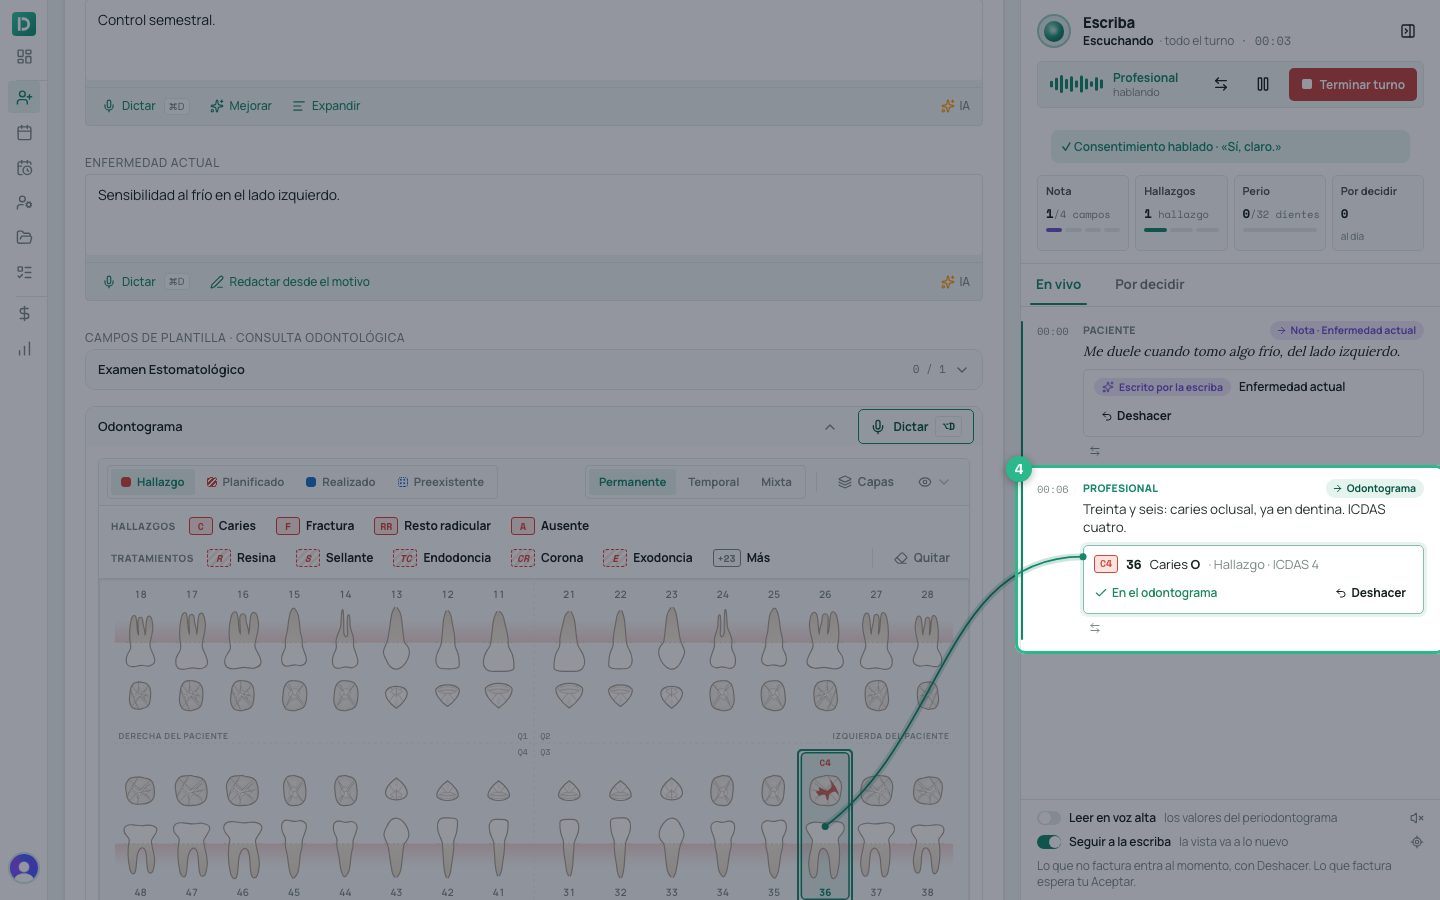
Task: Toggle Leer en voz alta switch
Action: click(1049, 818)
